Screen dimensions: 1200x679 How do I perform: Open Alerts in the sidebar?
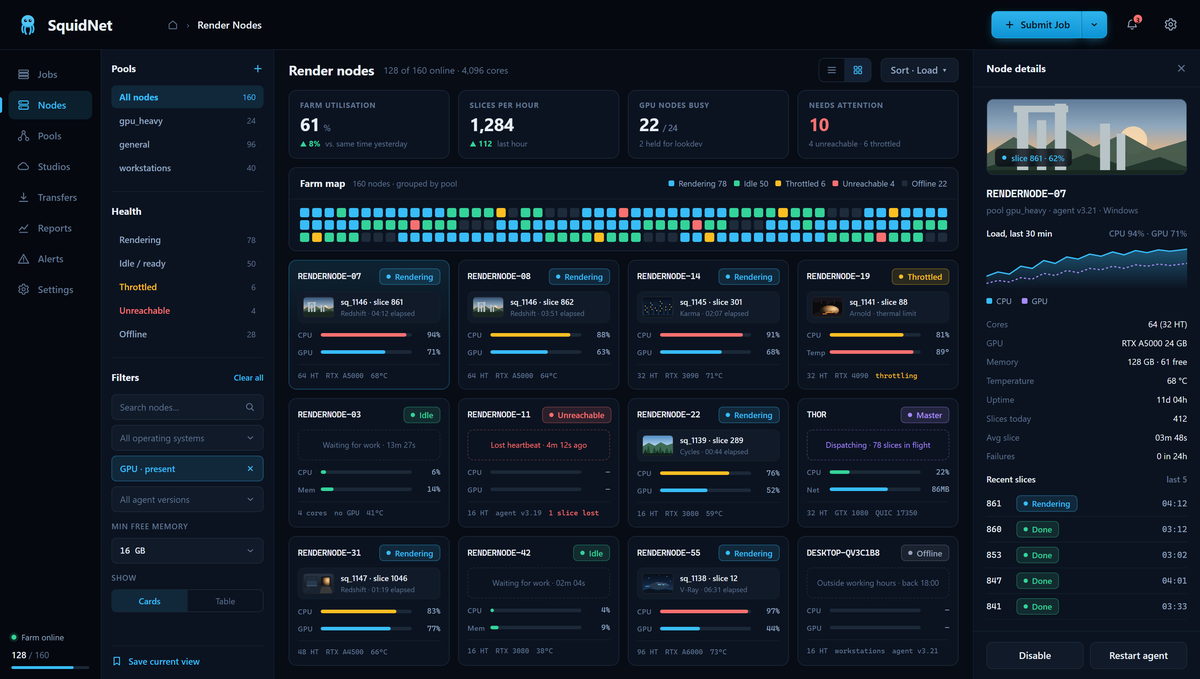pyautogui.click(x=50, y=259)
